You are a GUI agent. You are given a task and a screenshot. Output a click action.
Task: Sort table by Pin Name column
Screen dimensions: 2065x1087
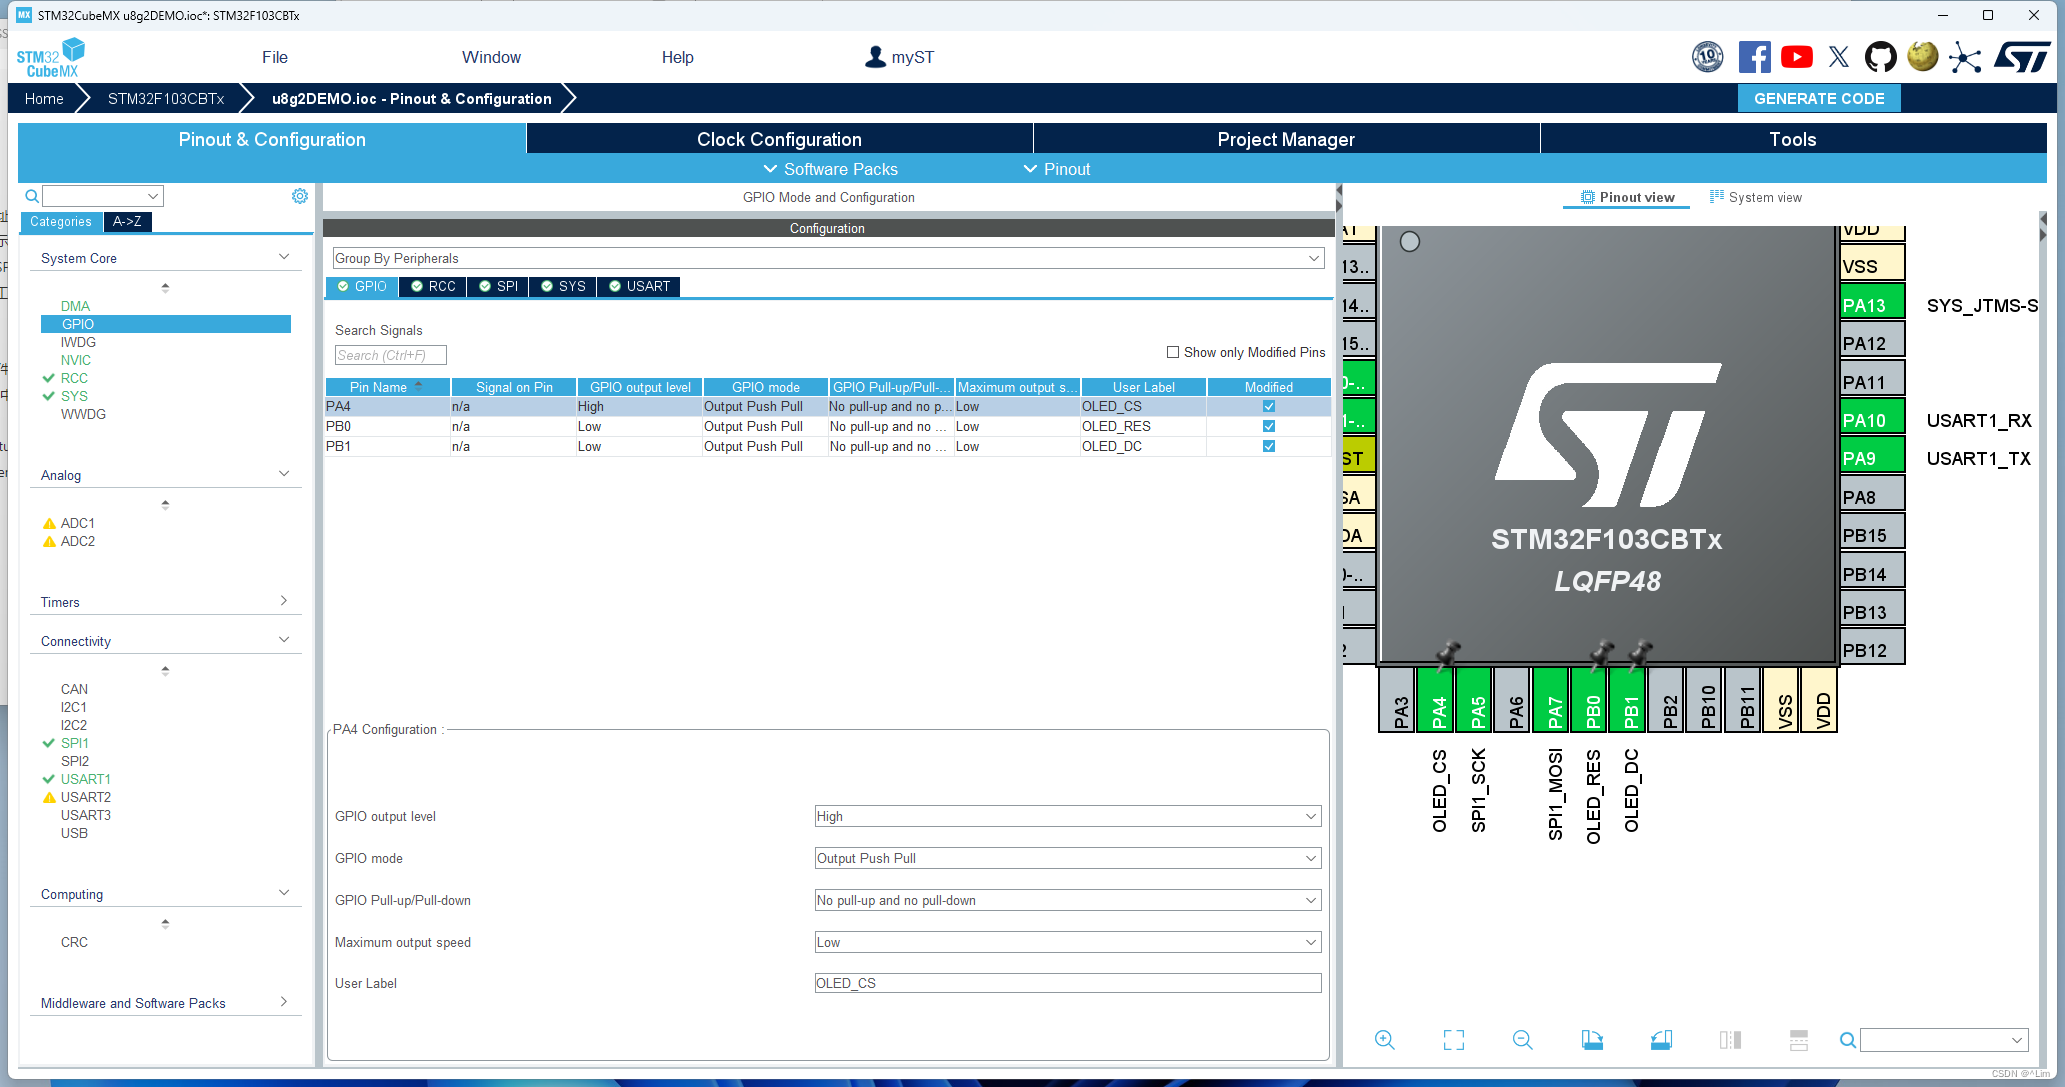click(x=387, y=387)
